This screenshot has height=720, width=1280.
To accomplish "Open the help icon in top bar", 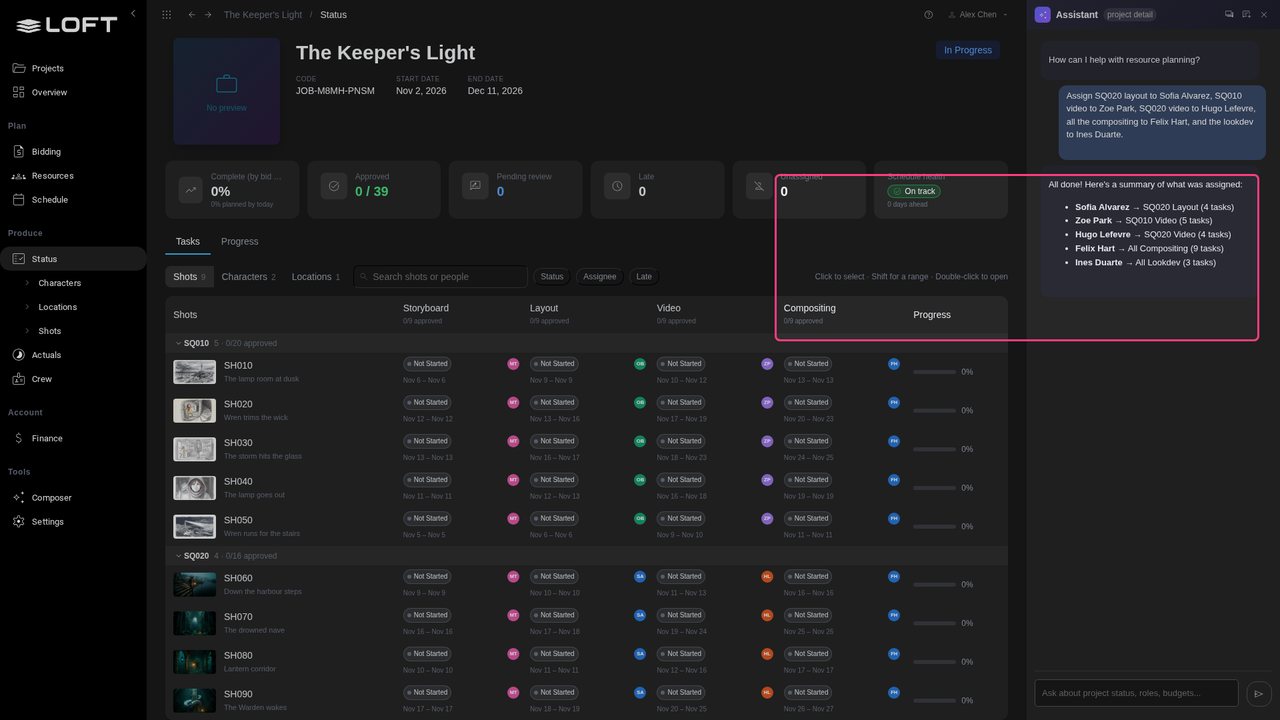I will tap(928, 15).
